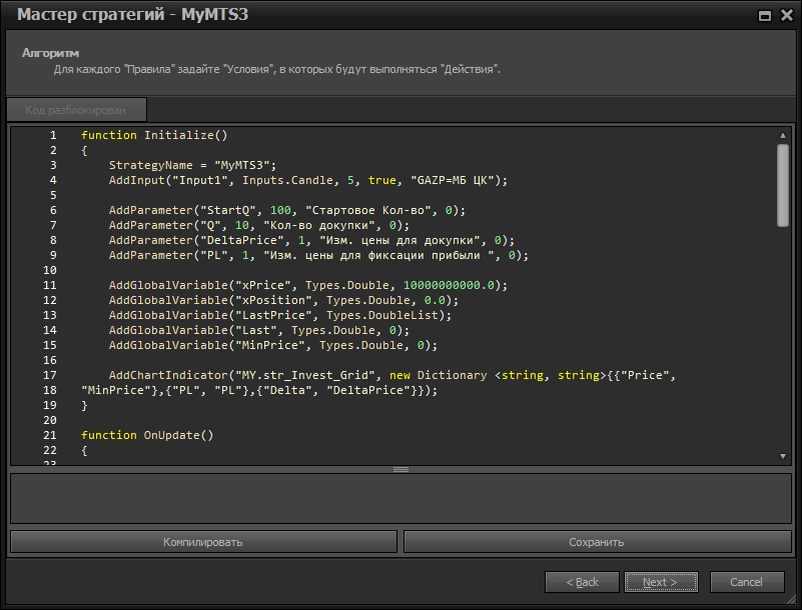Click the AddChartIndicator "MY.str_Invest_Grid" line
Viewport: 802px width, 610px height.
(392, 375)
